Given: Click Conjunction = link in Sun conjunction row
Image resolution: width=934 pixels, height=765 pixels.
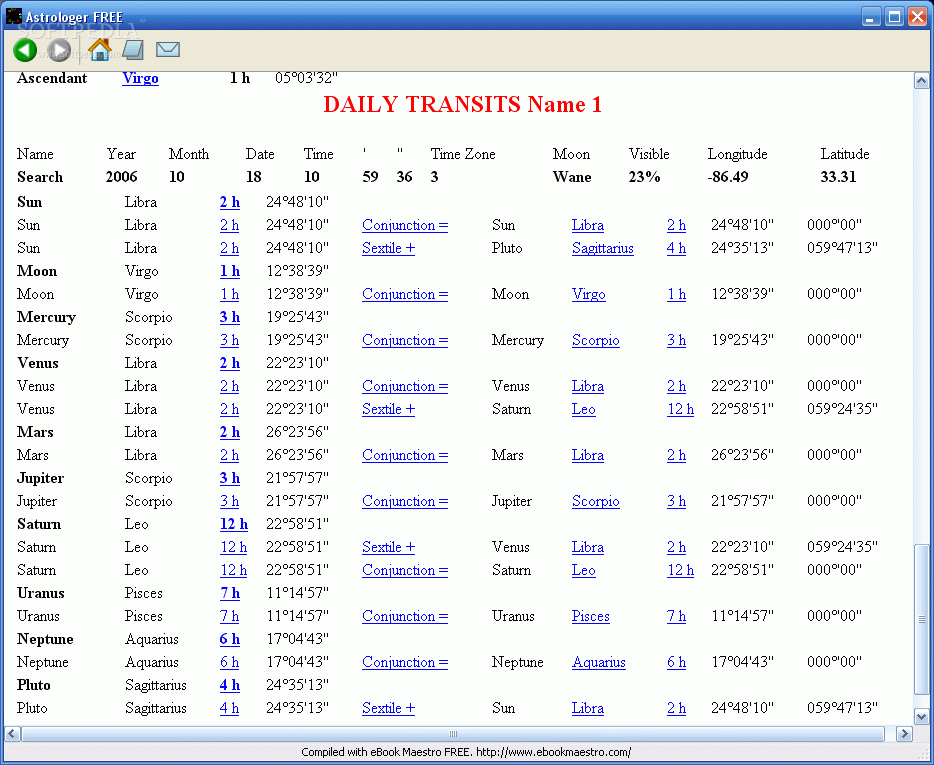Looking at the screenshot, I should (x=405, y=225).
